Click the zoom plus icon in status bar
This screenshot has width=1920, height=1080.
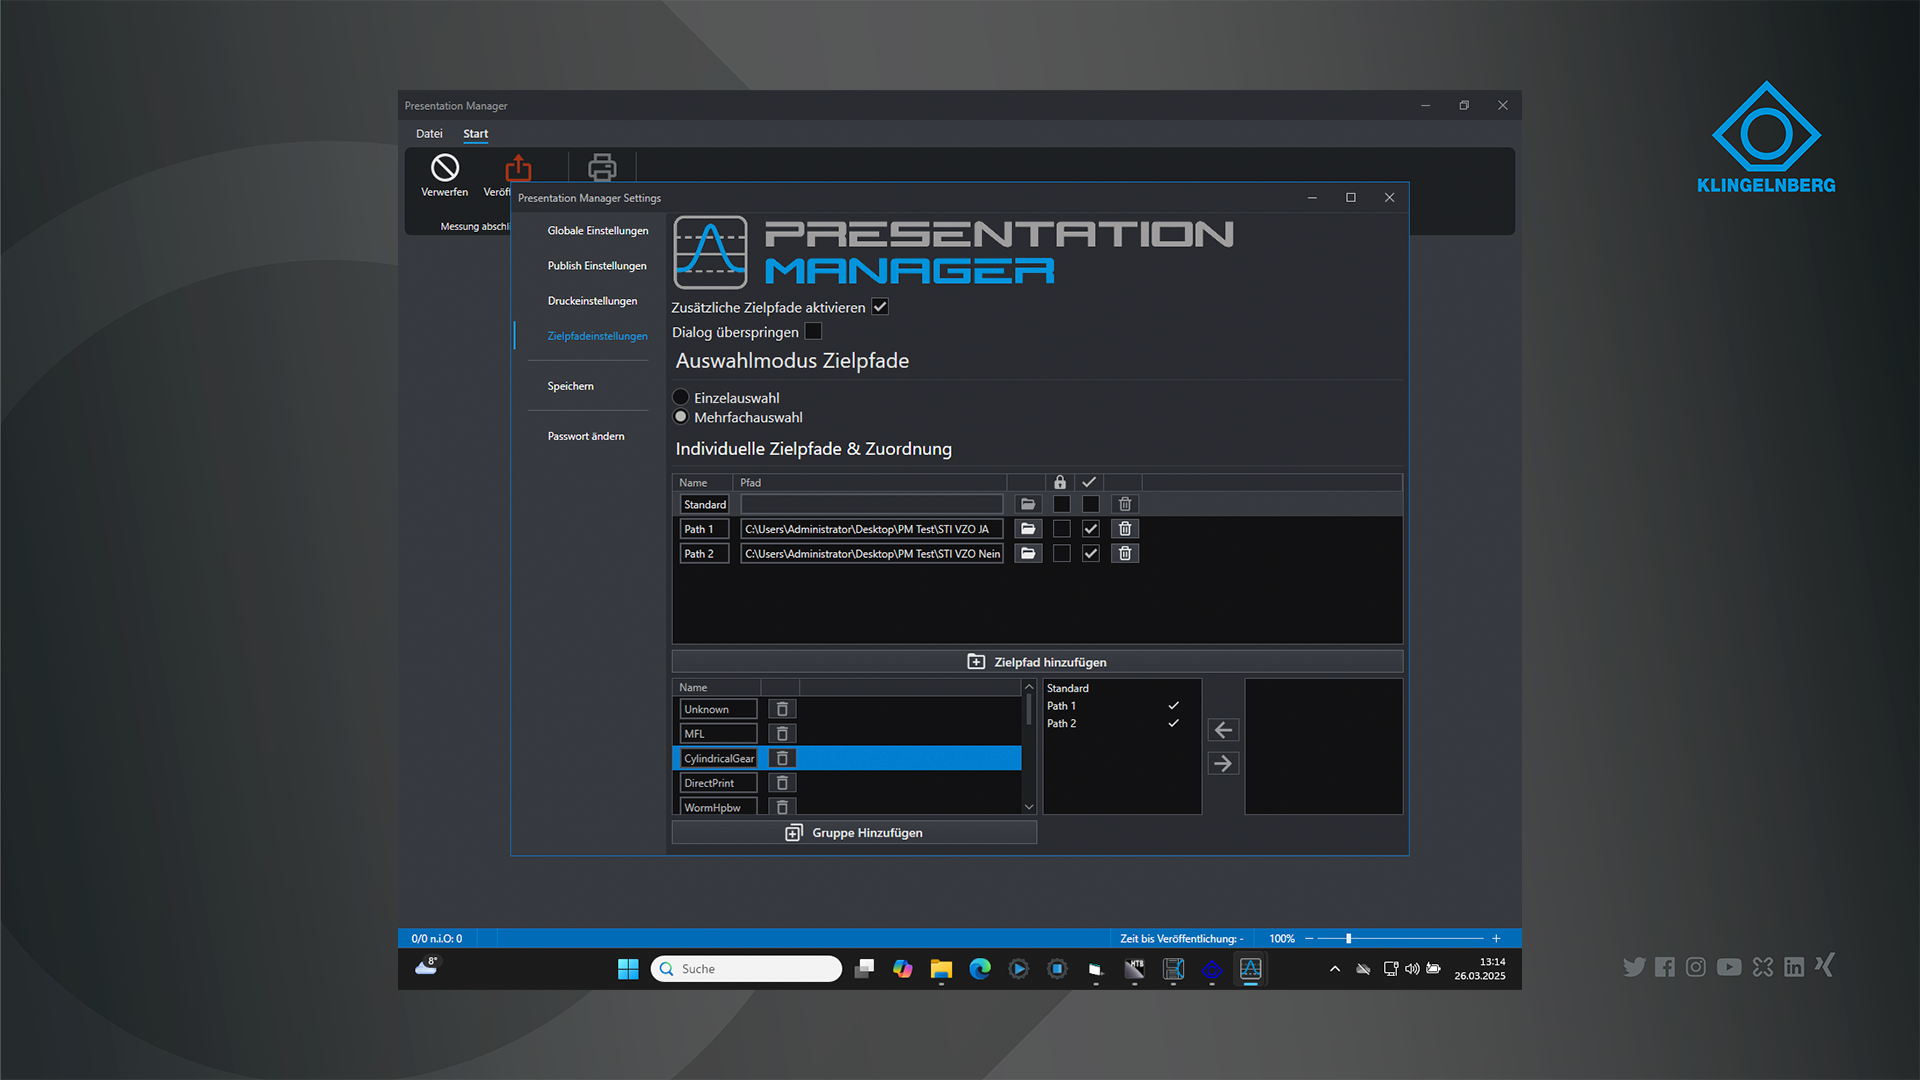[x=1496, y=939]
